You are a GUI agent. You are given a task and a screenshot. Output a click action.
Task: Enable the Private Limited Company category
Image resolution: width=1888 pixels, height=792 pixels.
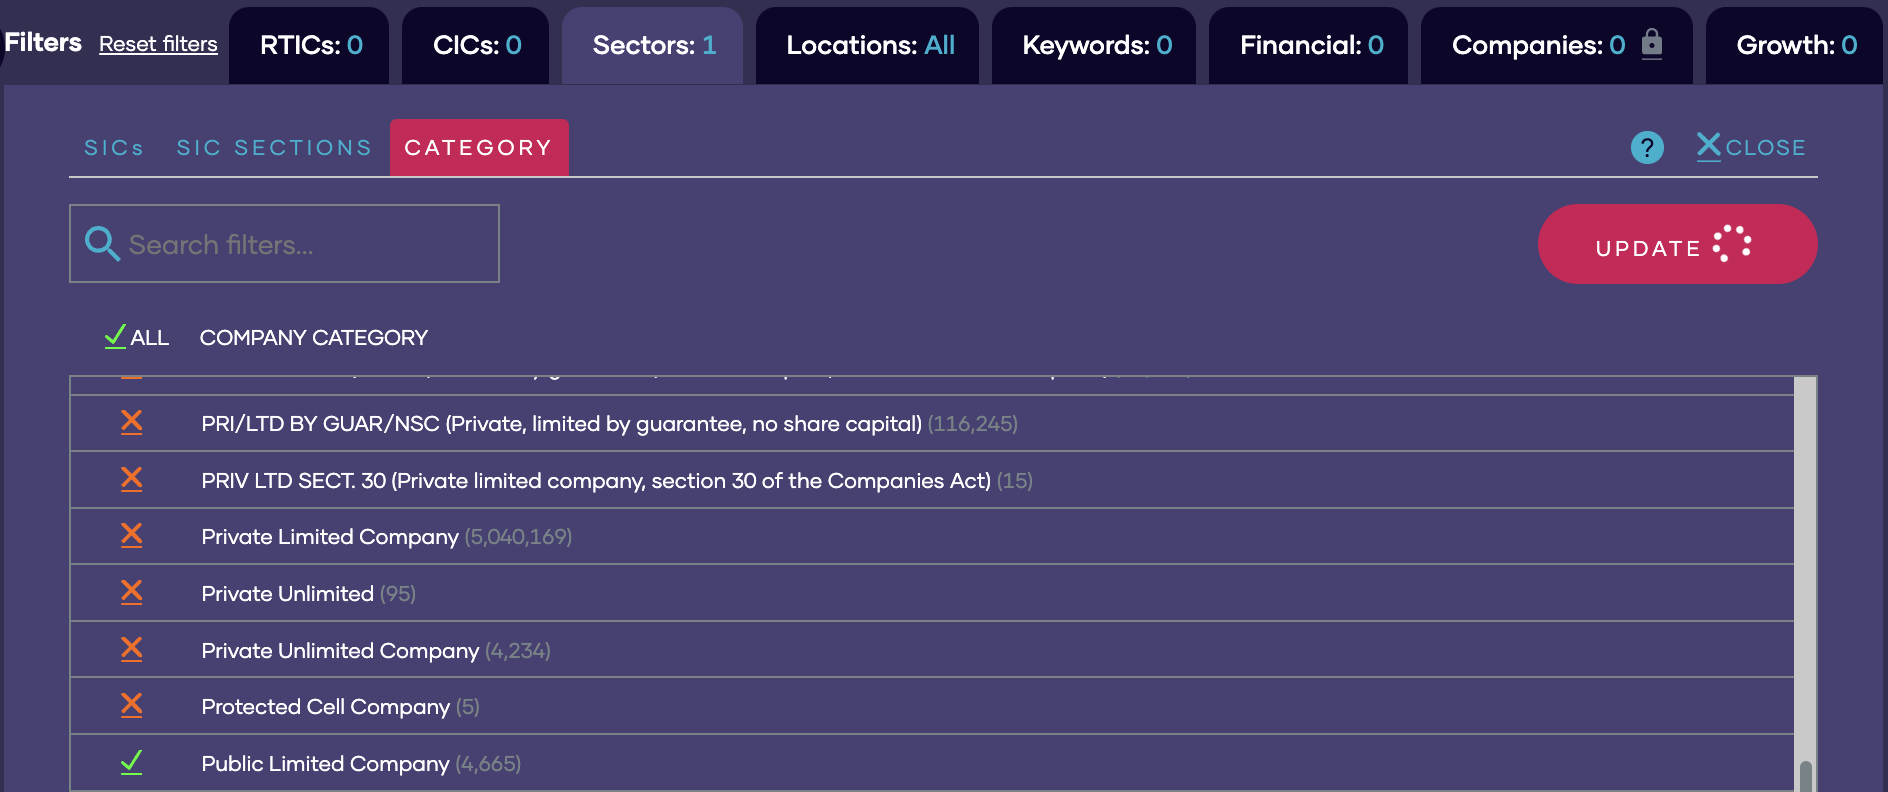pos(131,536)
